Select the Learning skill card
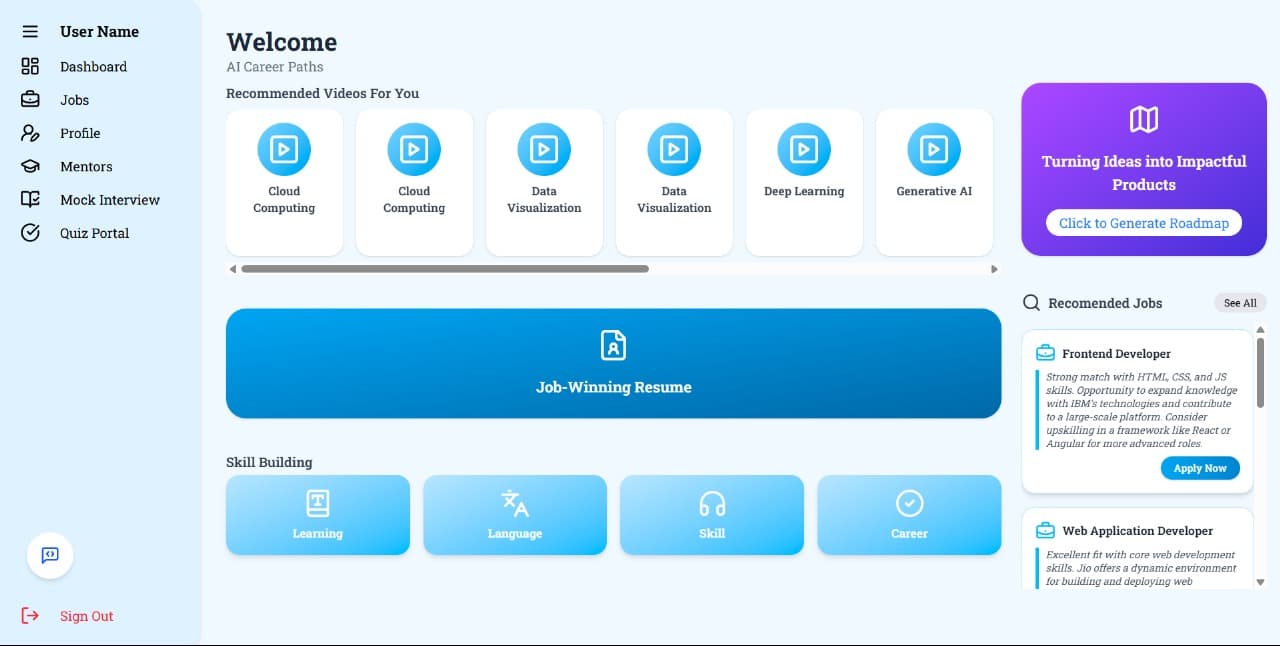 tap(317, 514)
